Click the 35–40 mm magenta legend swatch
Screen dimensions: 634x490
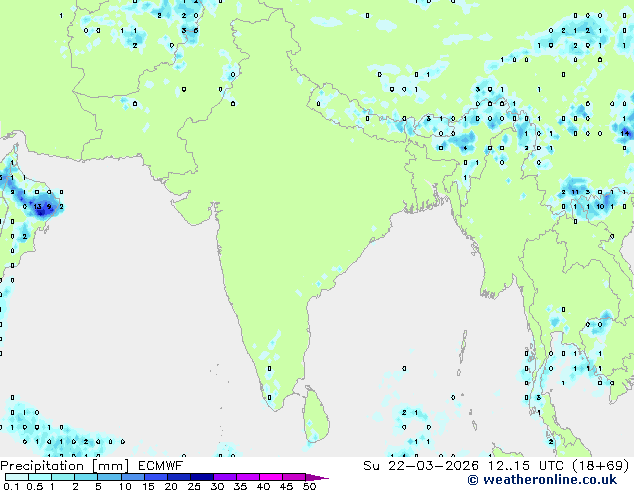coord(247,477)
